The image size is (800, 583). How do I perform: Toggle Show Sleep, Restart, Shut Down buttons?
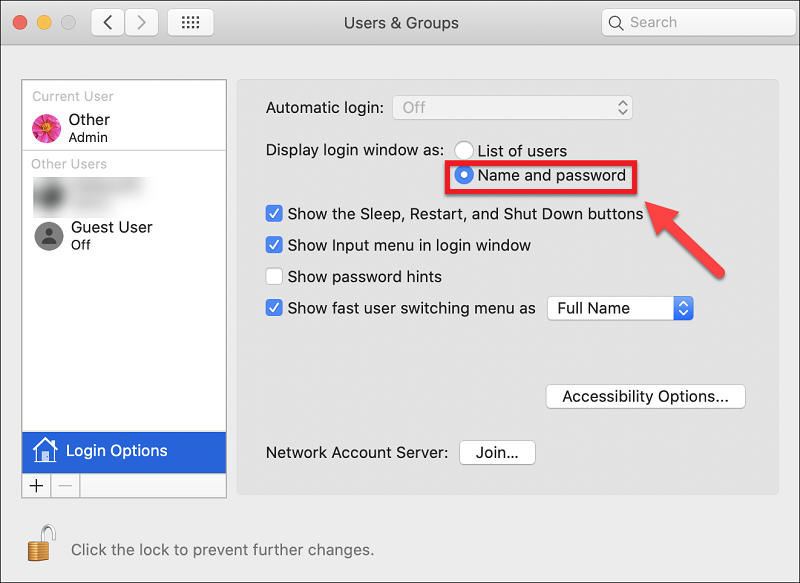click(x=274, y=214)
